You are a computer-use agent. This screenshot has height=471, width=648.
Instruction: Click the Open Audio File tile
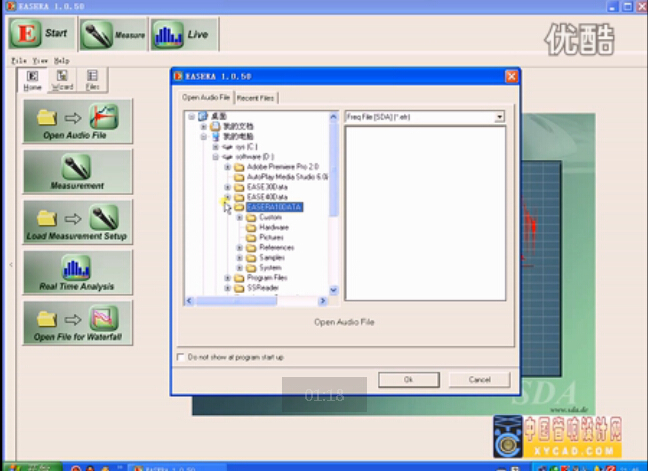78,121
